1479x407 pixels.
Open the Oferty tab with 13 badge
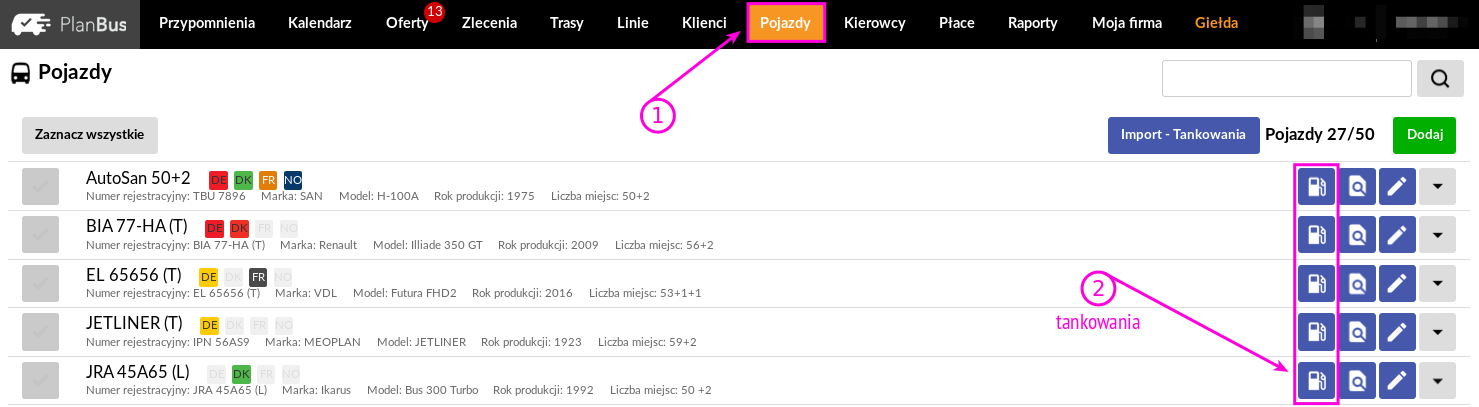click(407, 23)
